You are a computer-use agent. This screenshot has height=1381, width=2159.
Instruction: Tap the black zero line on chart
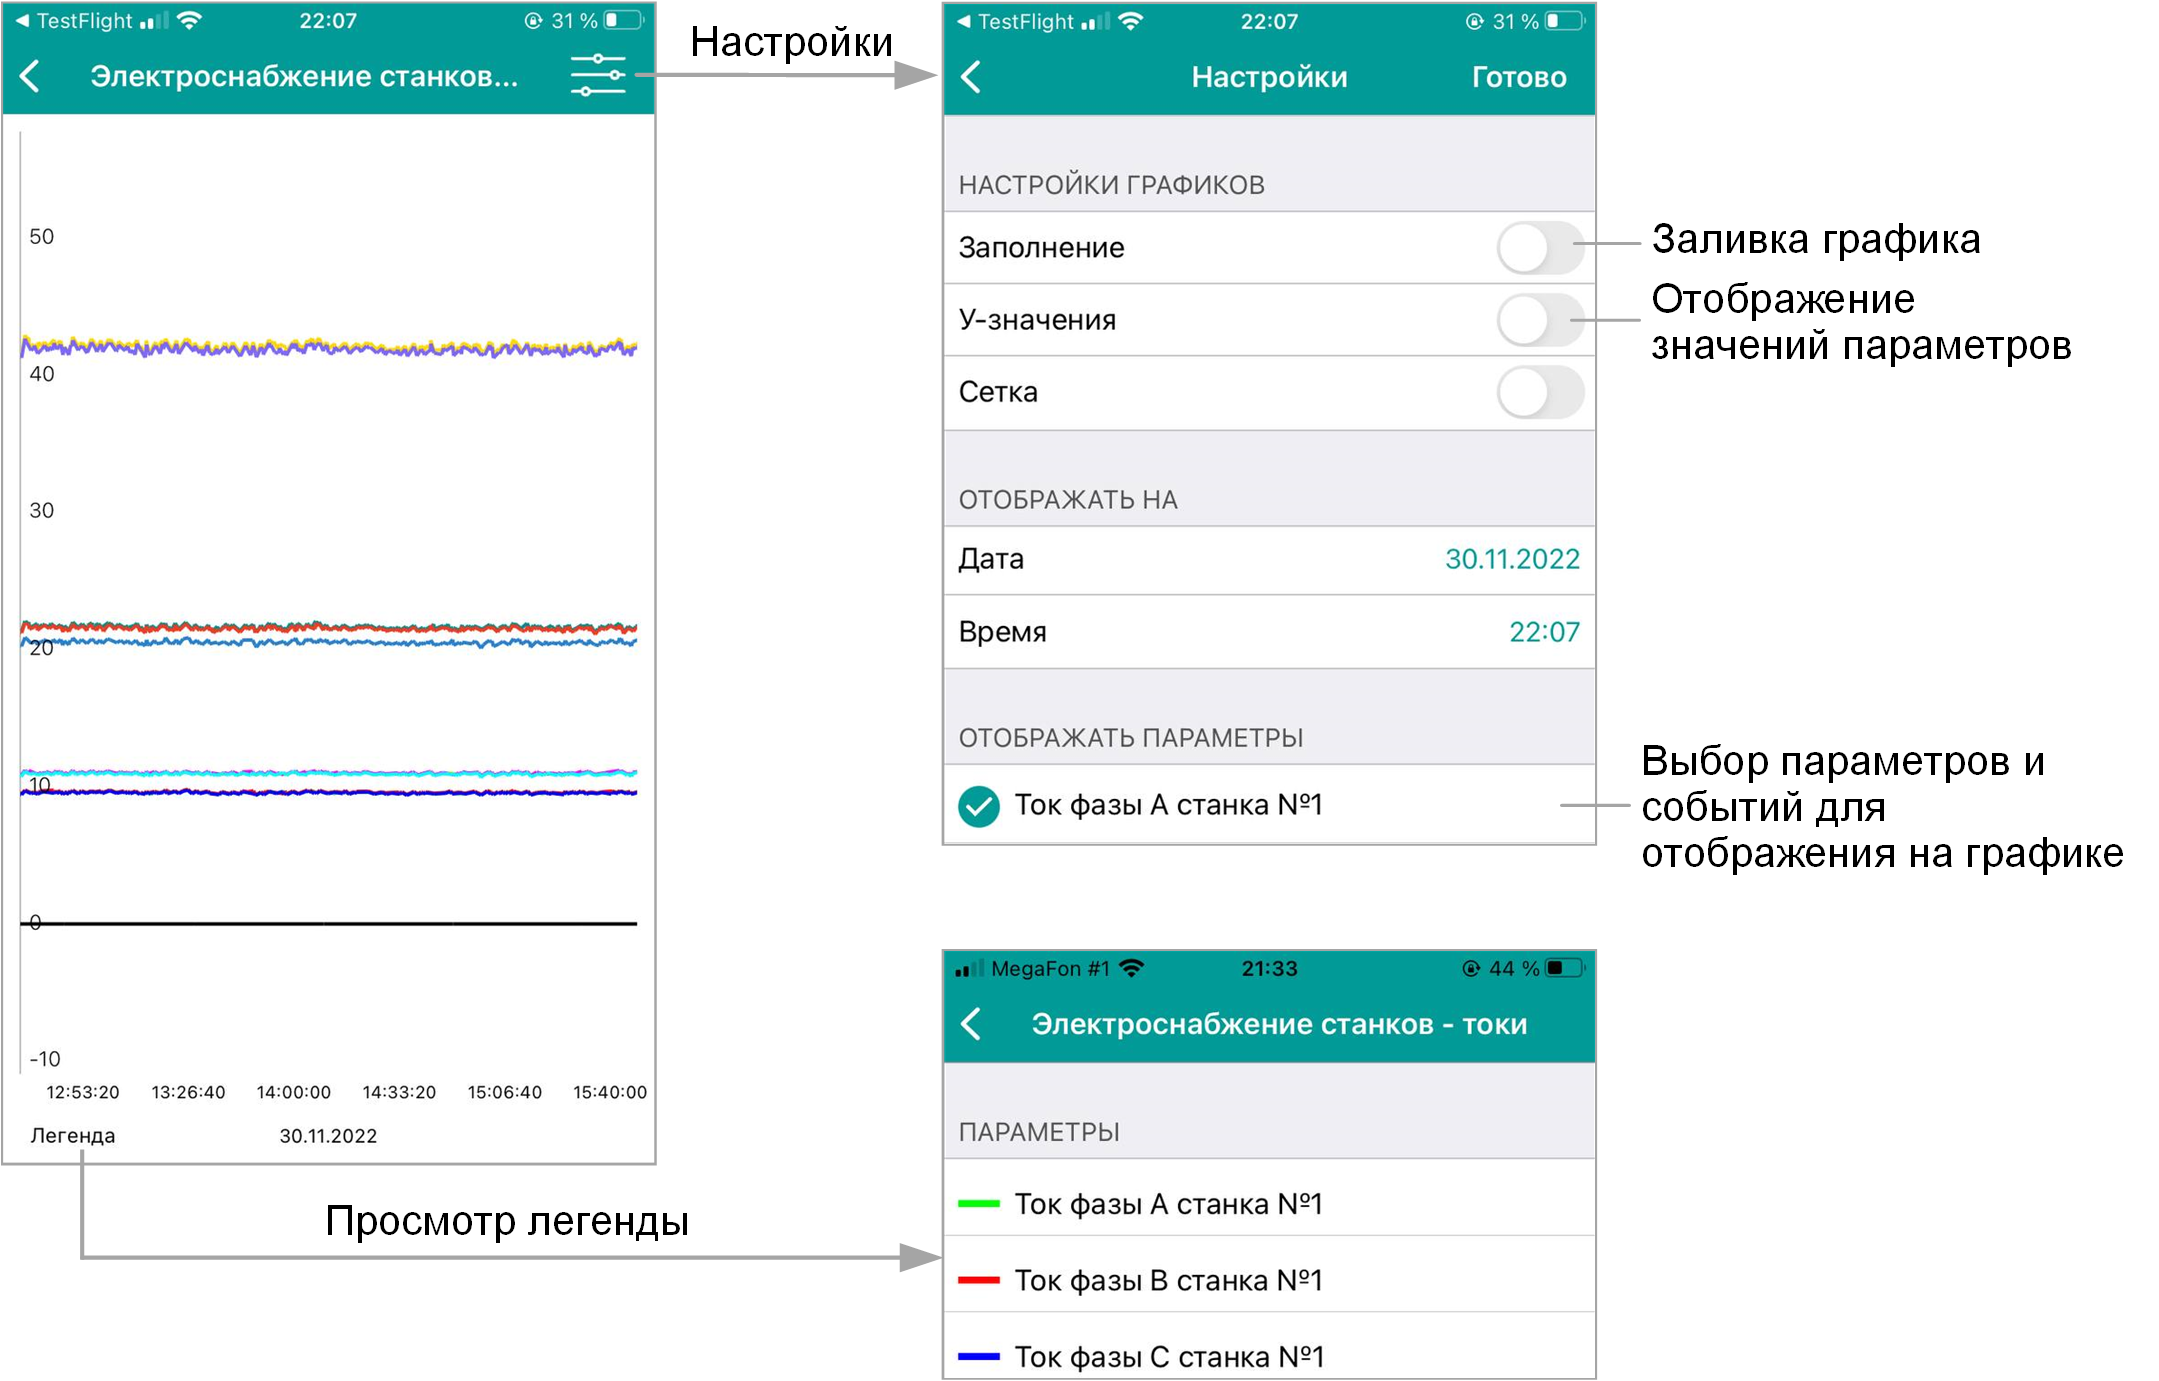[x=330, y=923]
